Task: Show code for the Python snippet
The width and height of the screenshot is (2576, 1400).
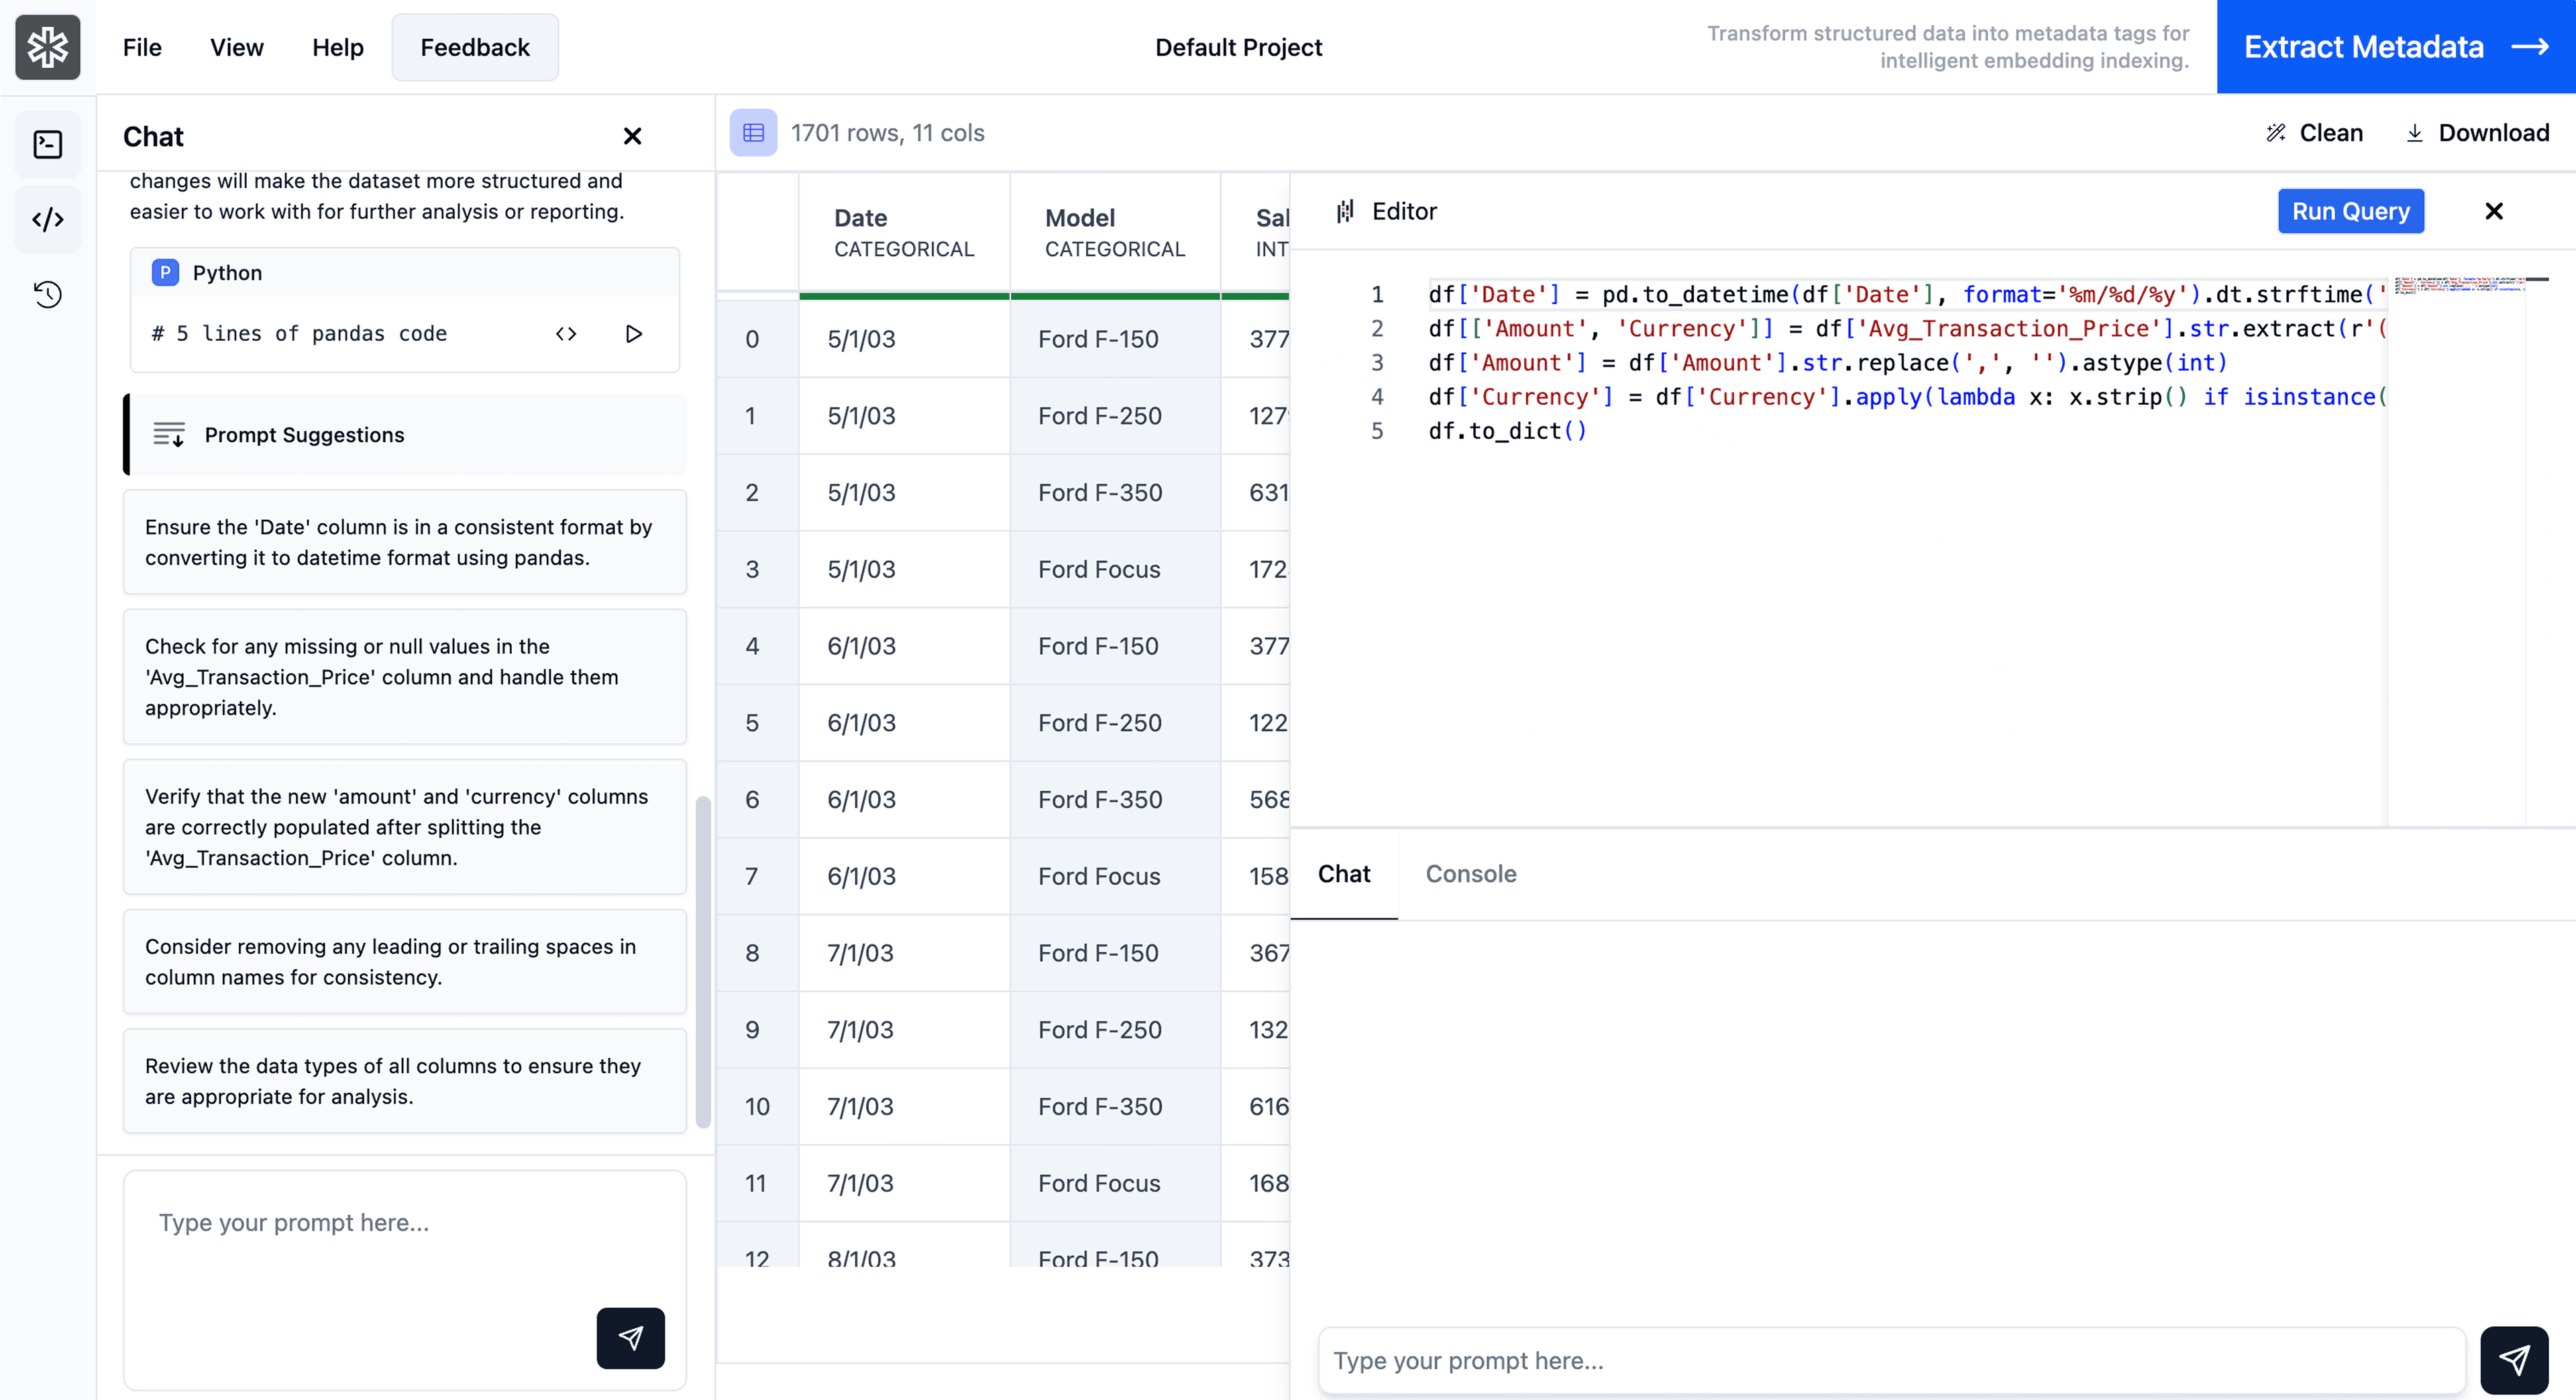Action: pos(566,334)
